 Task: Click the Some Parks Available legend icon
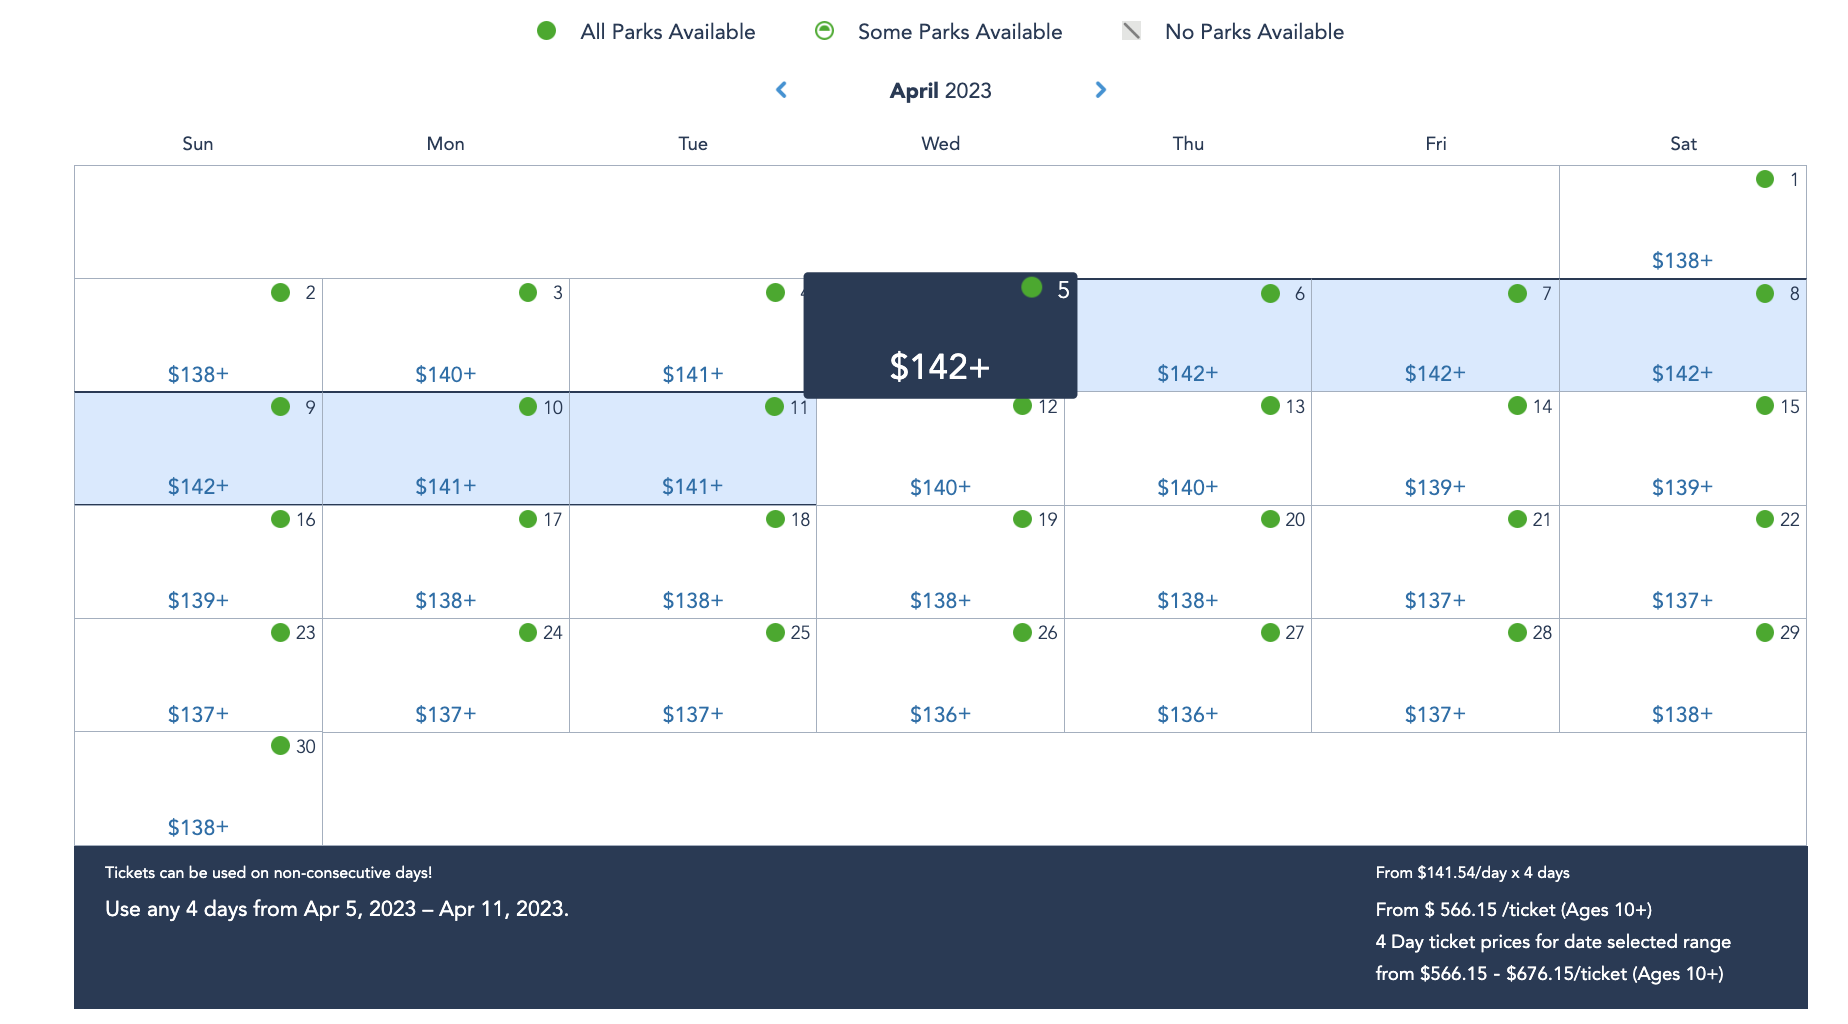pyautogui.click(x=824, y=31)
